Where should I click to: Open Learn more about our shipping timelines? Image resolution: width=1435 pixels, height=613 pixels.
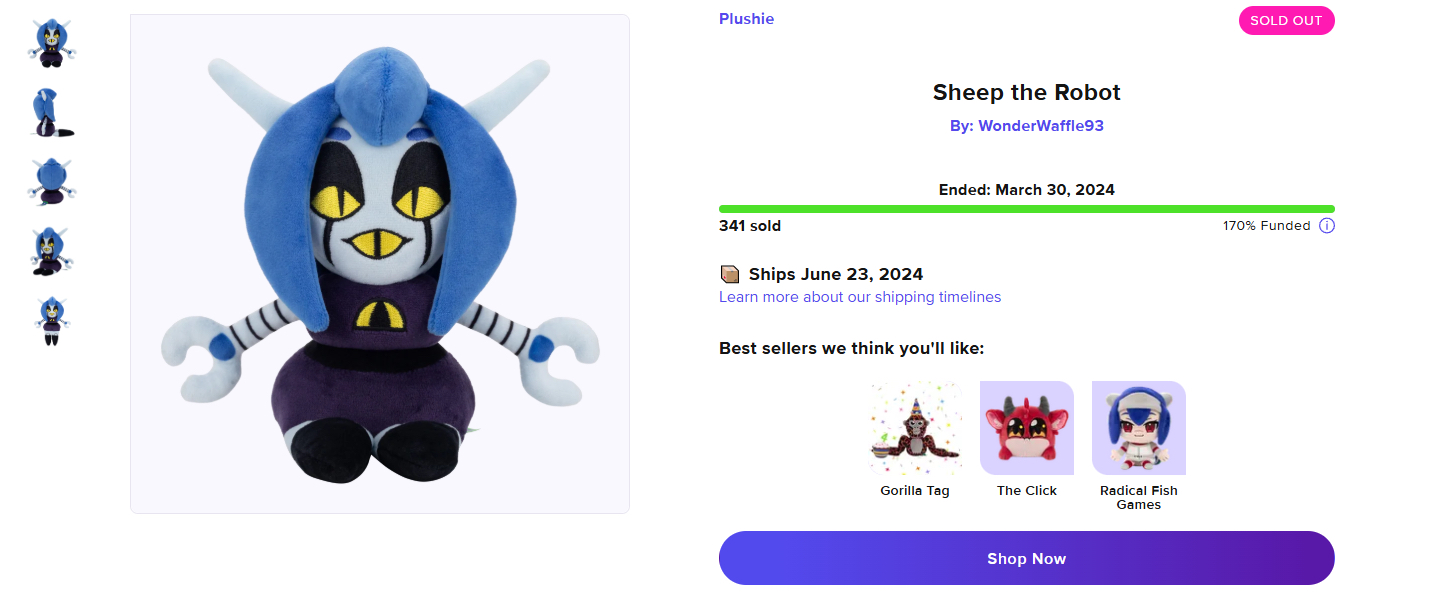point(860,297)
